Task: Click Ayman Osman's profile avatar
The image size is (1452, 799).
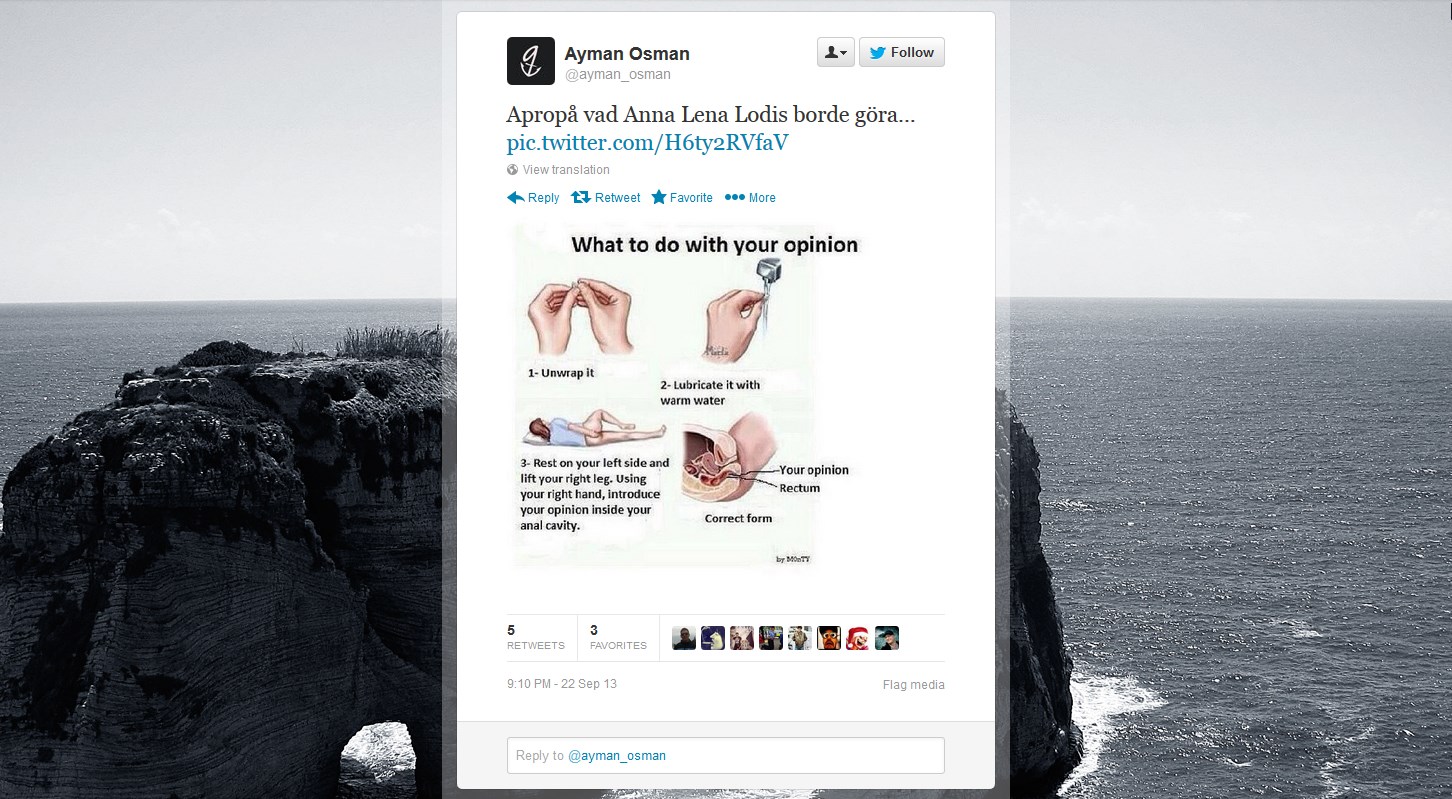Action: point(530,61)
